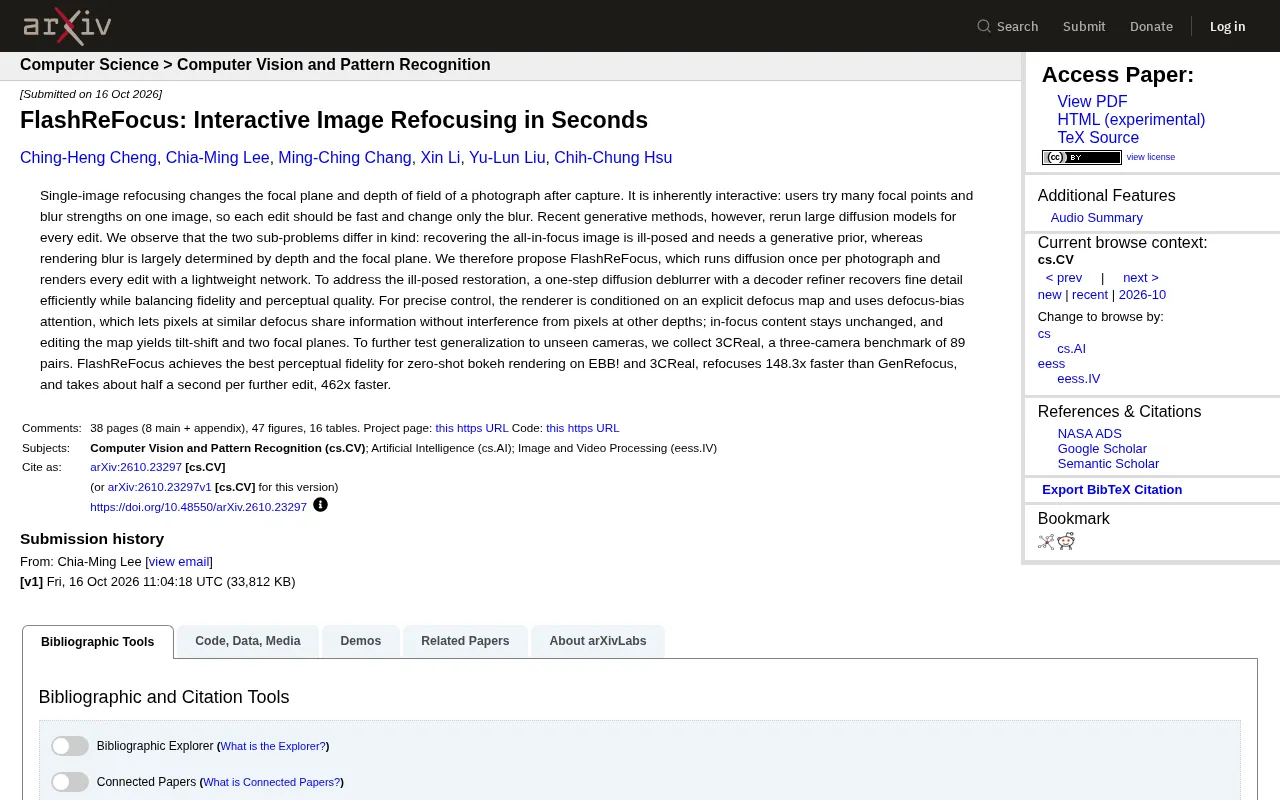Browse new cs.CV submissions
Viewport: 1280px width, 800px height.
[x=1049, y=295]
